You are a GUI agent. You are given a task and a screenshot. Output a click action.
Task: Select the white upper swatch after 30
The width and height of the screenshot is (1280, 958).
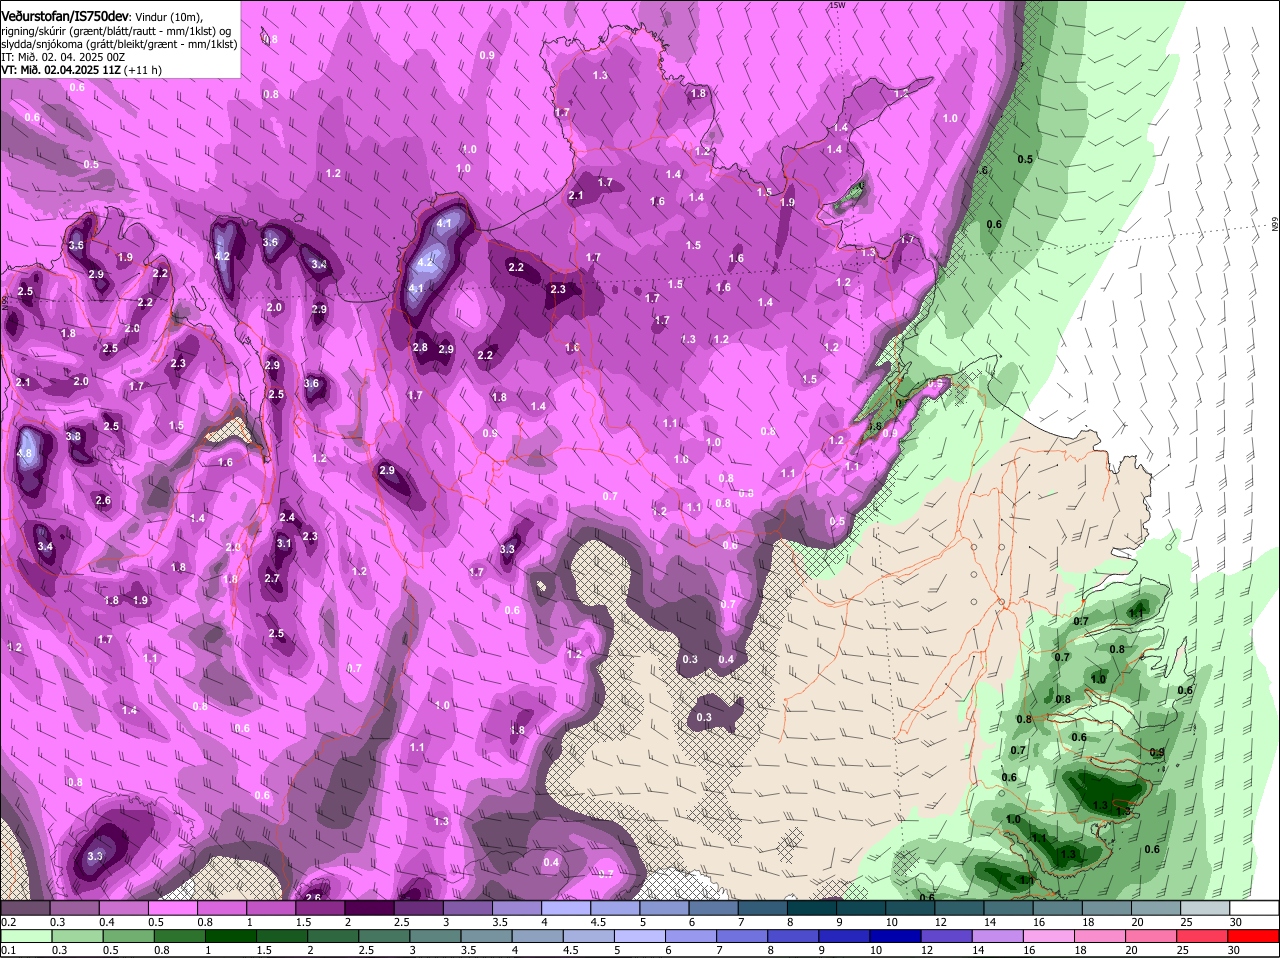coord(1254,907)
